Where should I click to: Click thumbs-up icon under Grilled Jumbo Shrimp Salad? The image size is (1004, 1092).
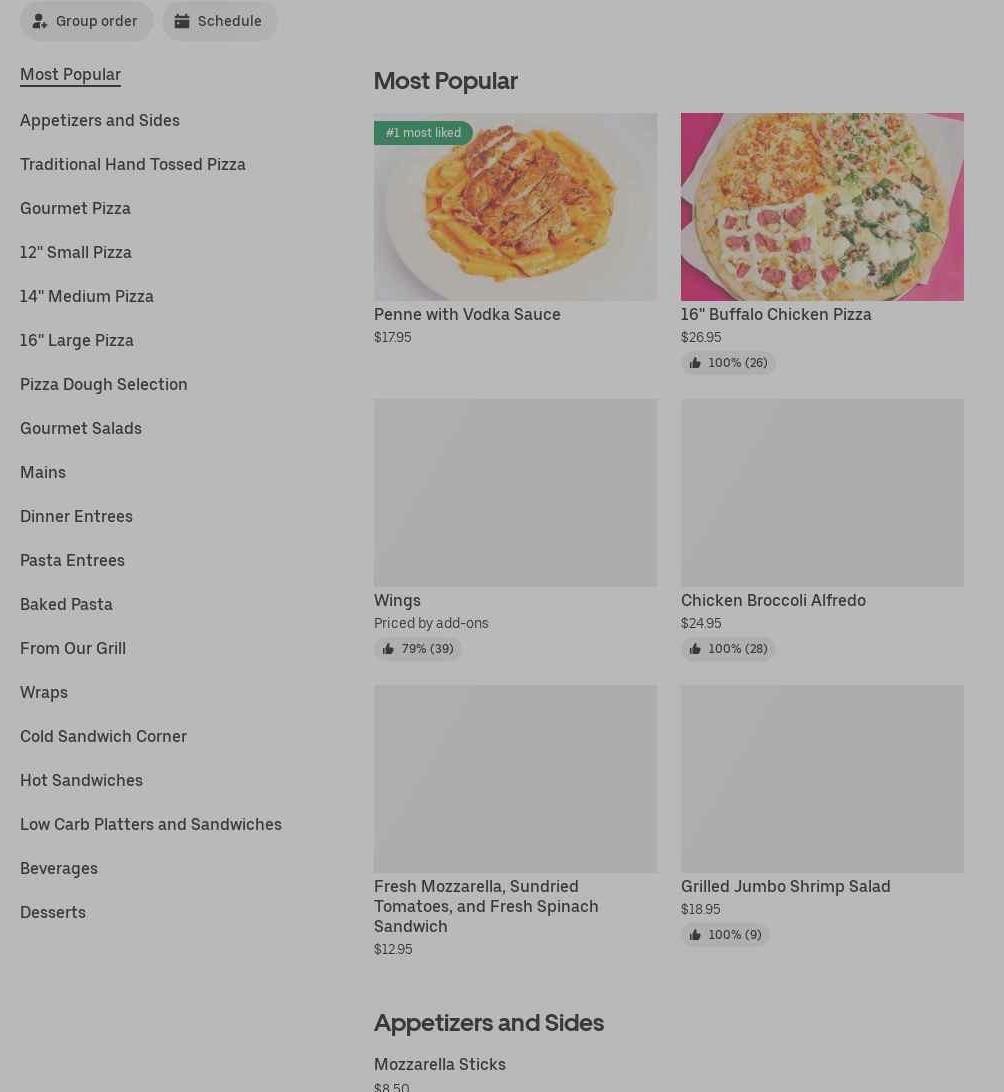click(x=695, y=935)
